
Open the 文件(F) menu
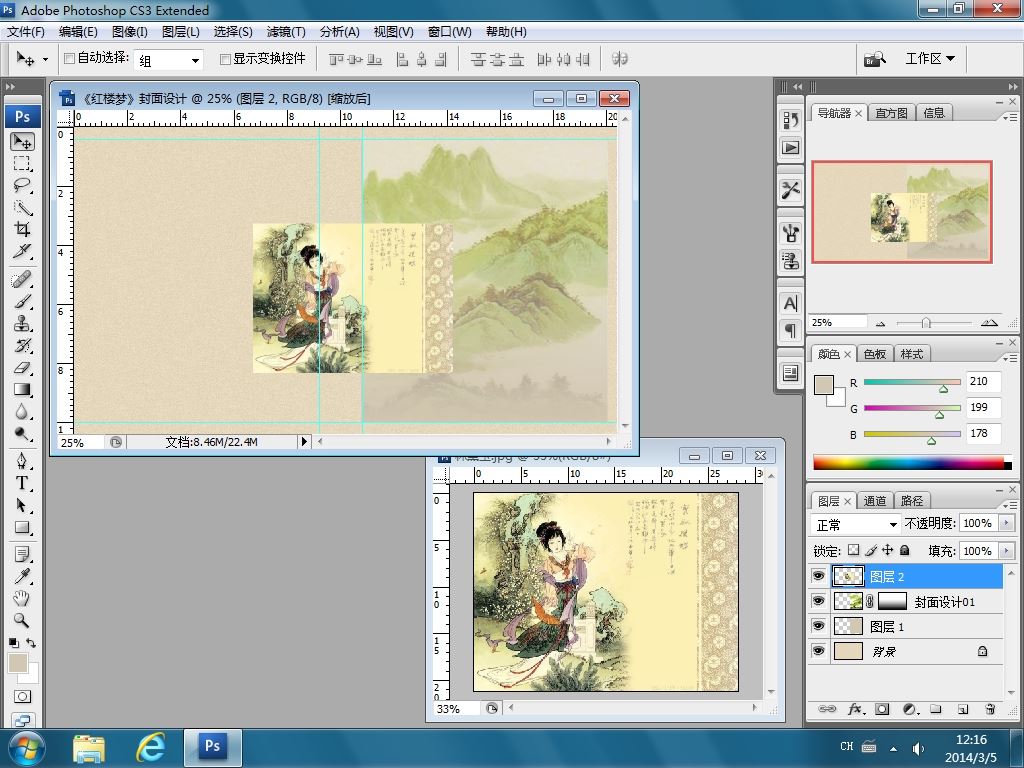tap(25, 32)
